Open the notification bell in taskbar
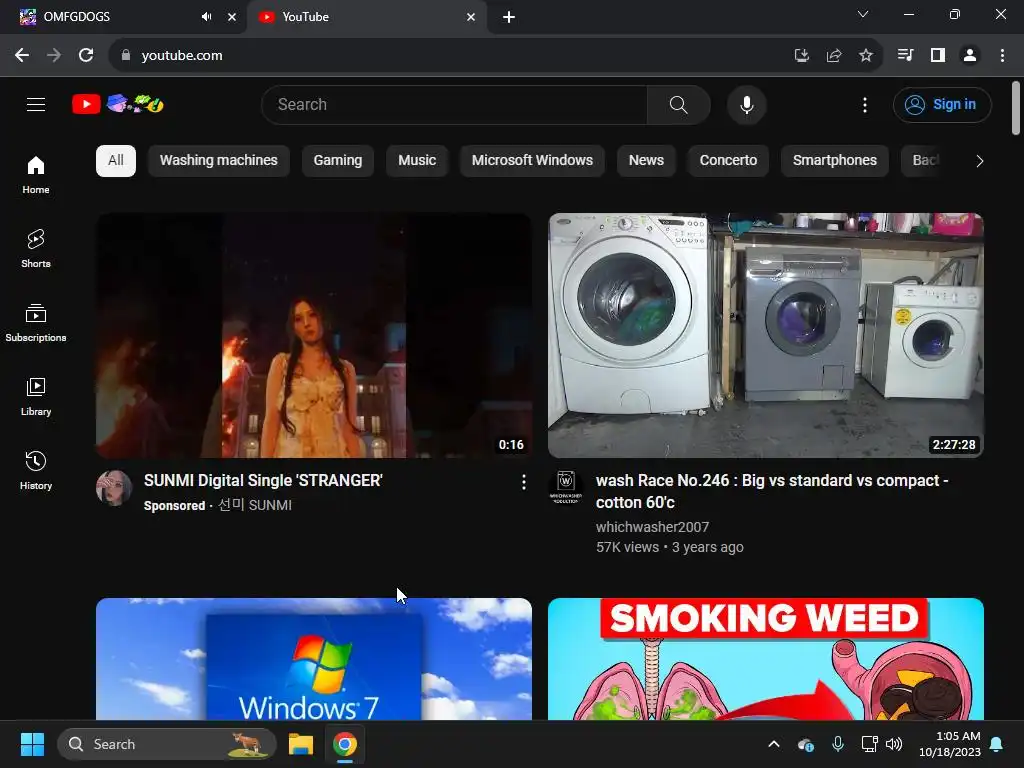 [x=997, y=744]
